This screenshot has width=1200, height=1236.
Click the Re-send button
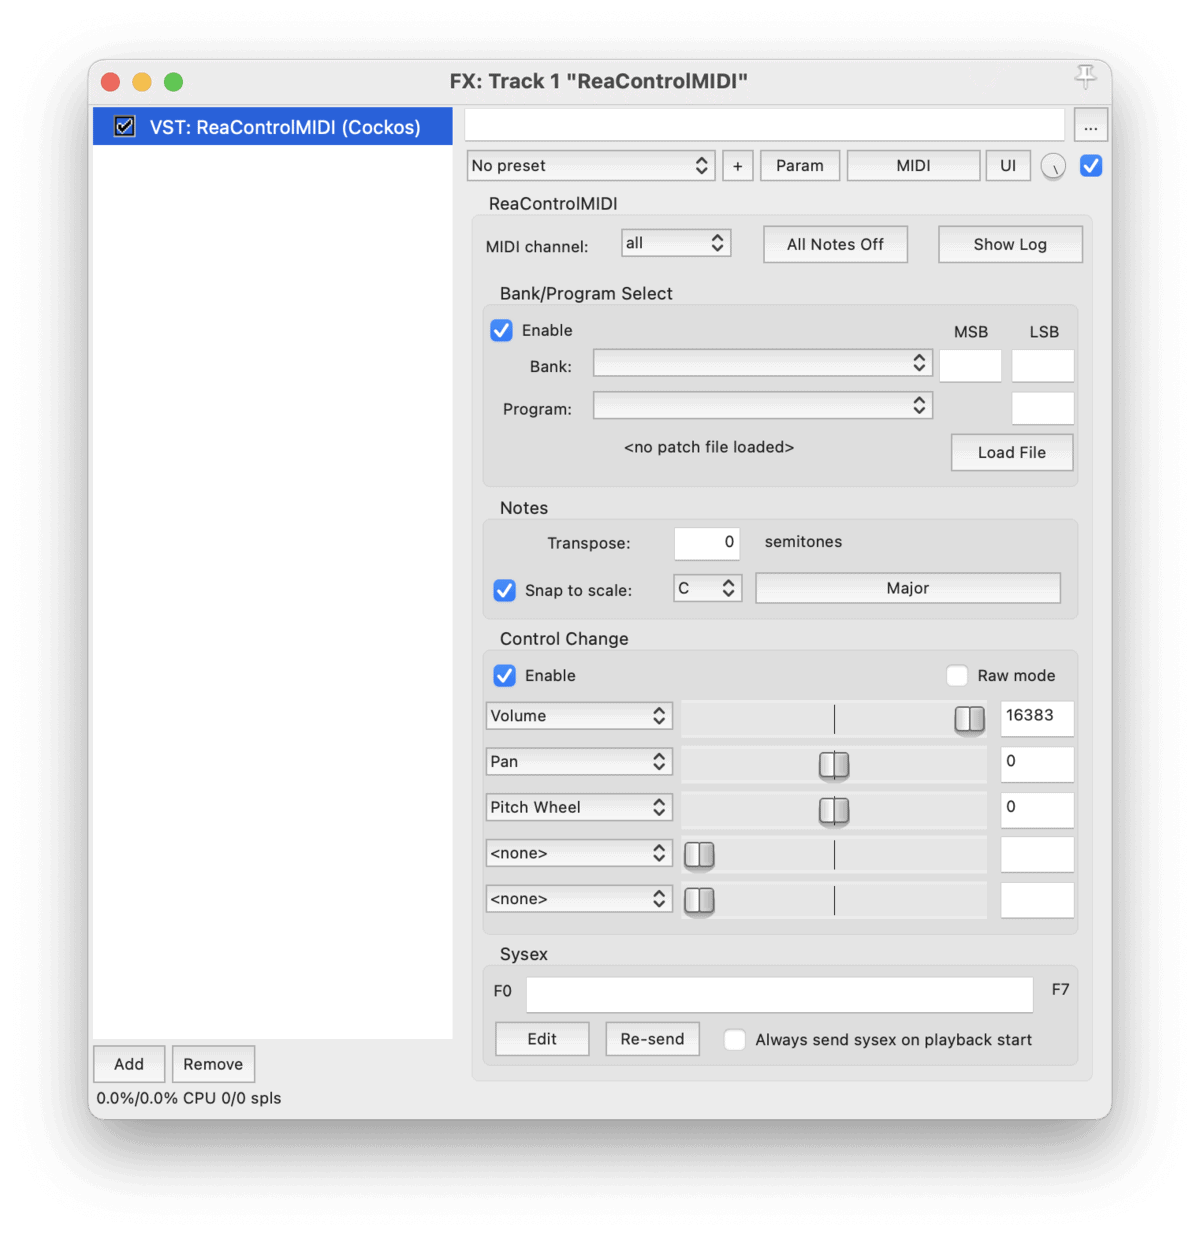click(x=652, y=1039)
